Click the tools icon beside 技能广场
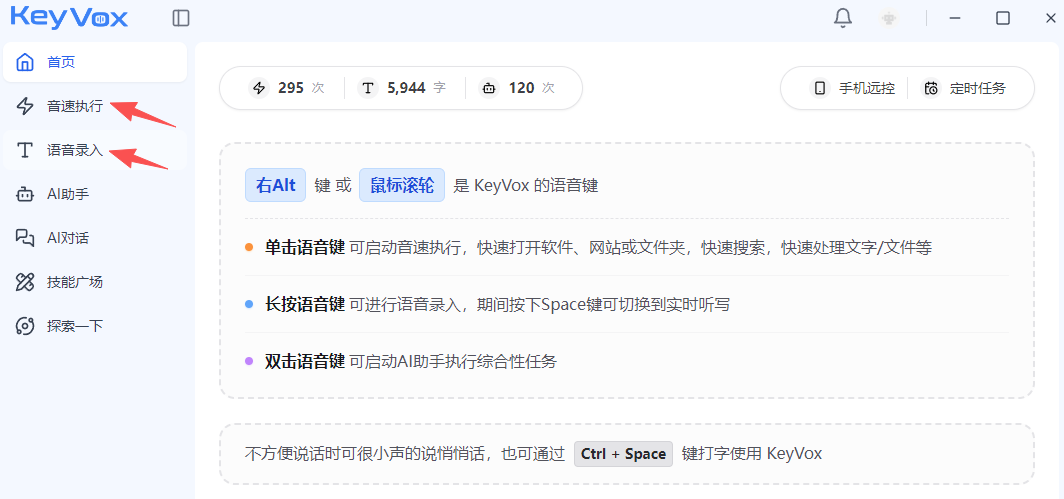 pos(25,282)
